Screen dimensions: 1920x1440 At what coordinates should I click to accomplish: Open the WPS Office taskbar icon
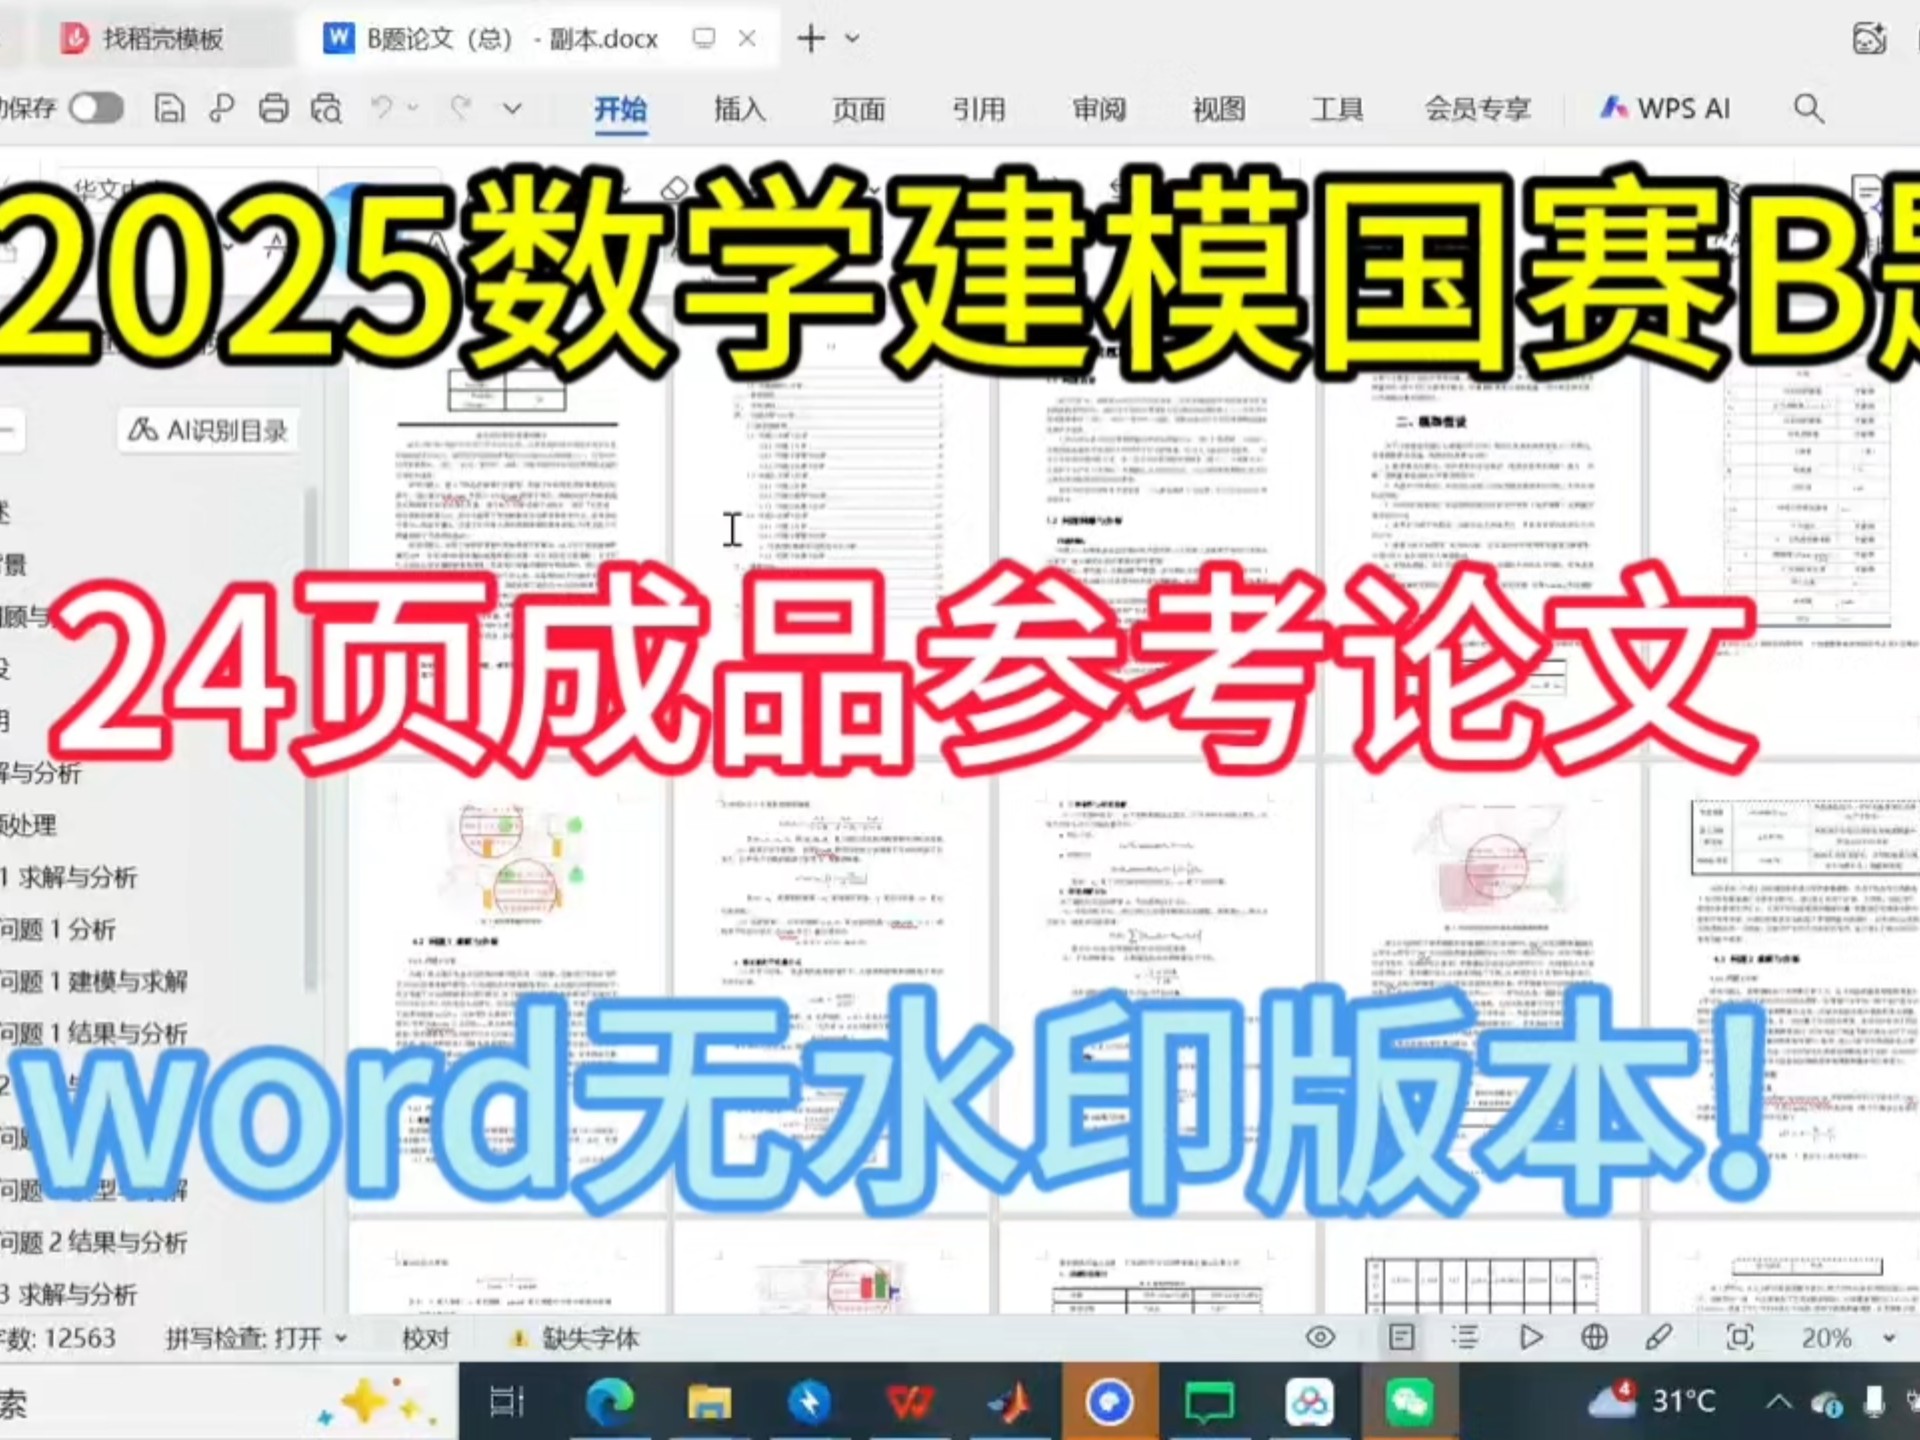click(909, 1402)
